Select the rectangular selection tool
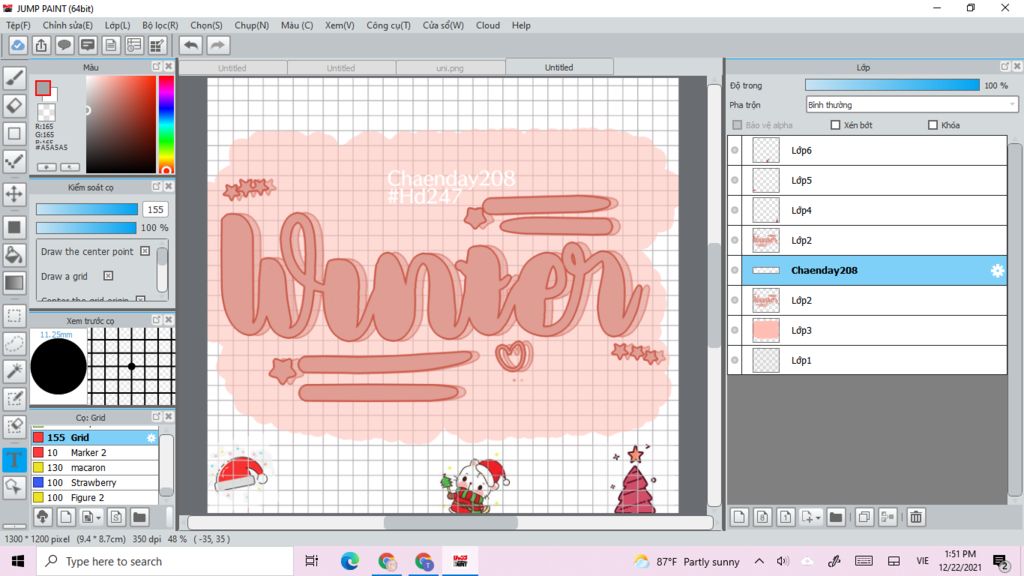The image size is (1024, 576). [x=14, y=316]
